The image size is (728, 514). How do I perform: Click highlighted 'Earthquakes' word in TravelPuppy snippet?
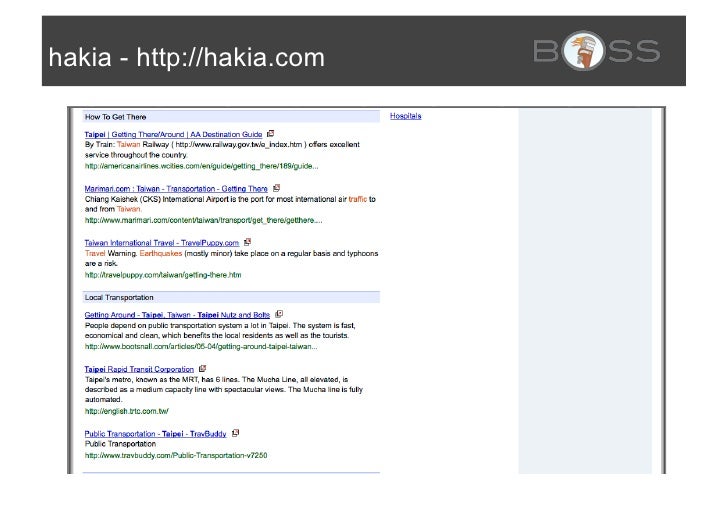click(161, 254)
